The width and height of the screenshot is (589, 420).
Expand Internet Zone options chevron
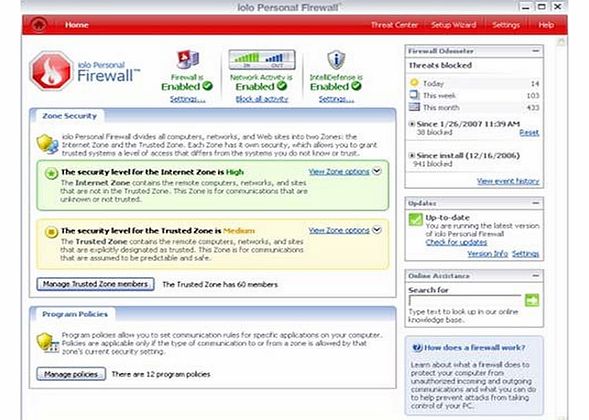point(377,171)
